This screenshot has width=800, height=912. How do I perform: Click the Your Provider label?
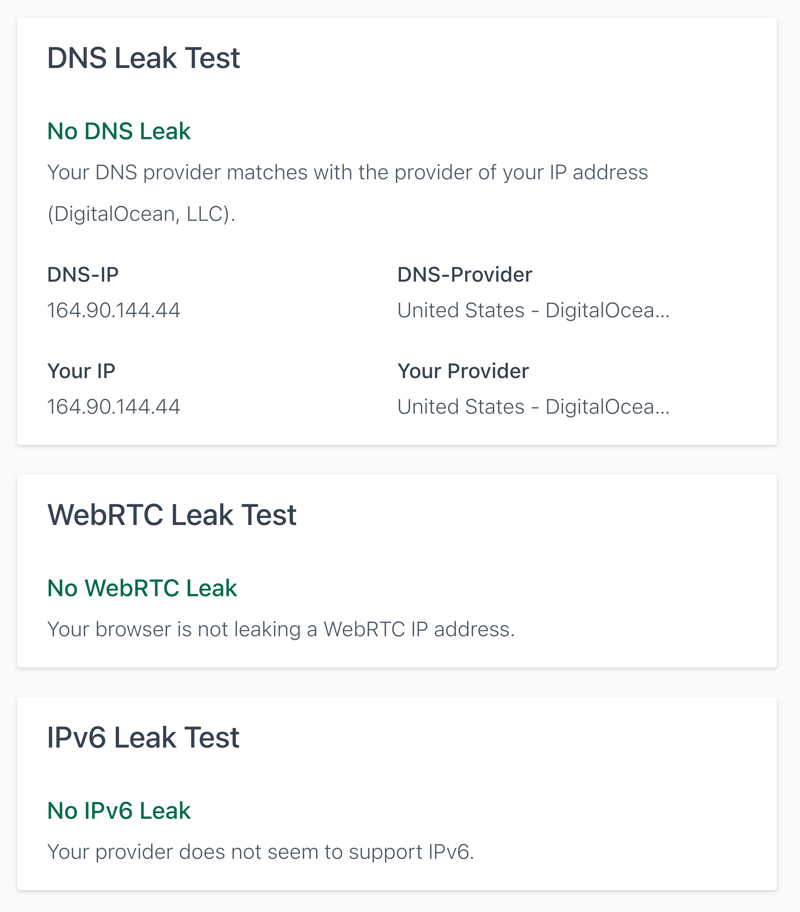463,371
